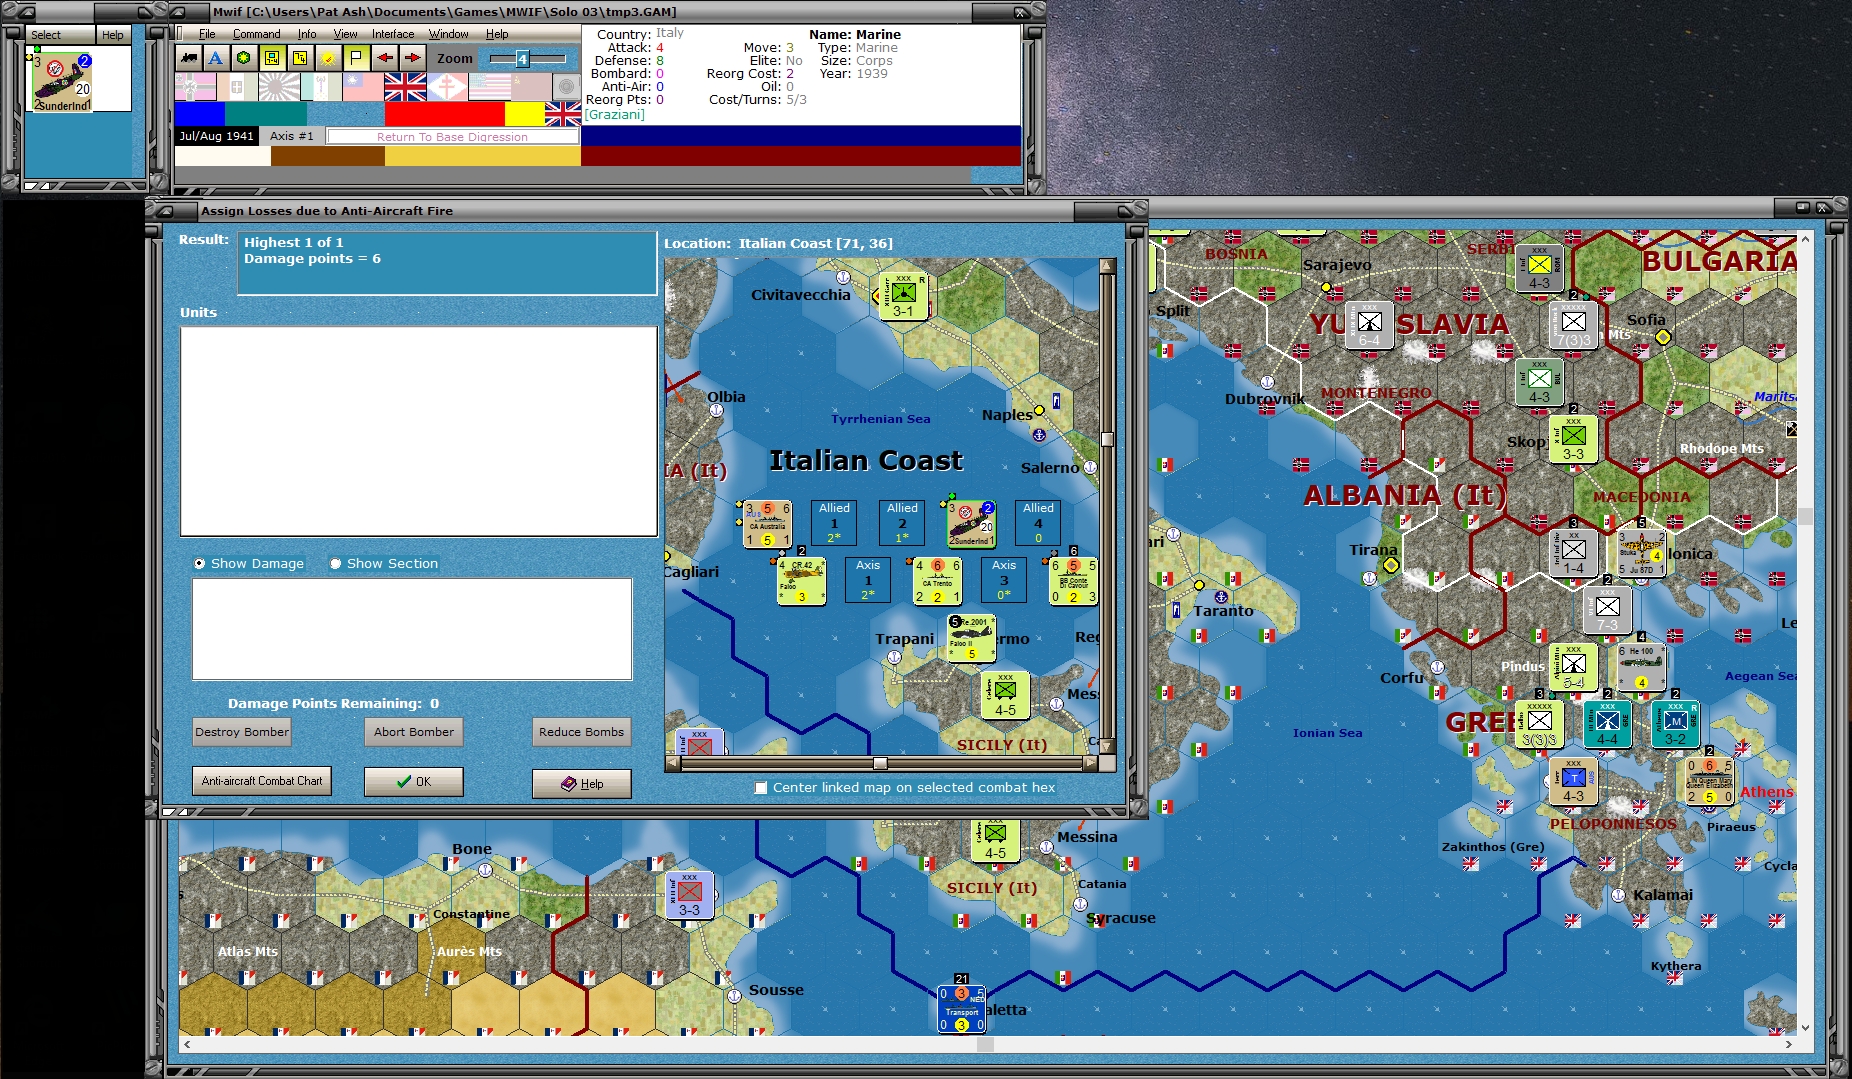
Task: Open the Interface menu
Action: click(x=393, y=34)
